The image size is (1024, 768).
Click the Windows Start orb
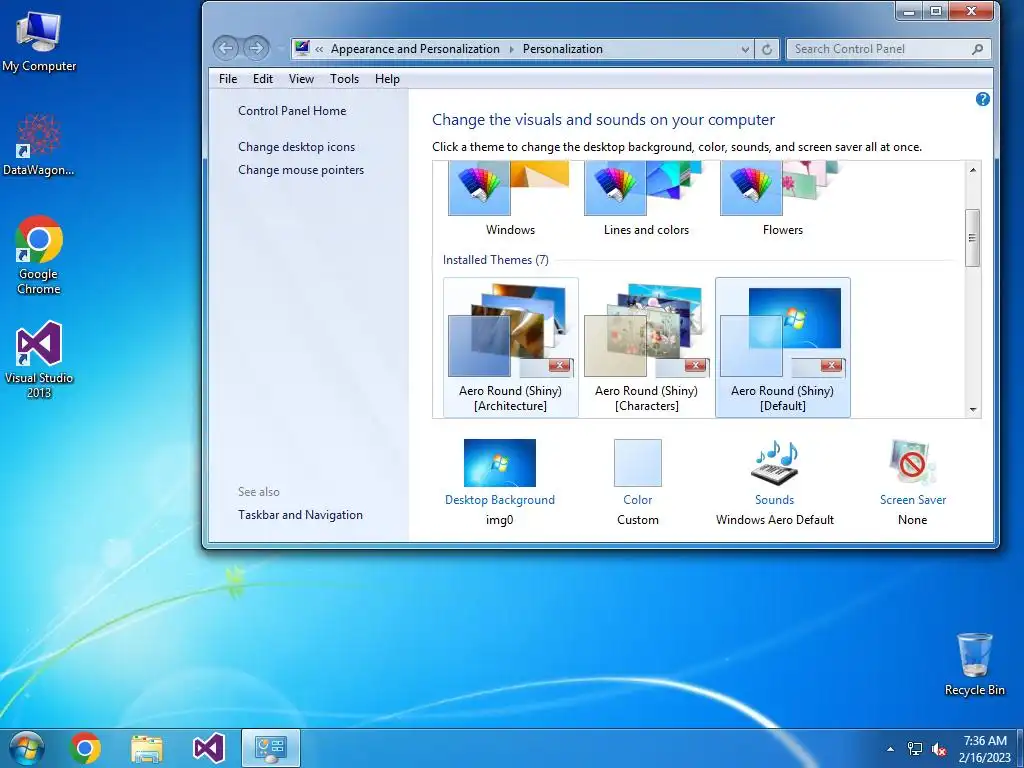click(26, 748)
